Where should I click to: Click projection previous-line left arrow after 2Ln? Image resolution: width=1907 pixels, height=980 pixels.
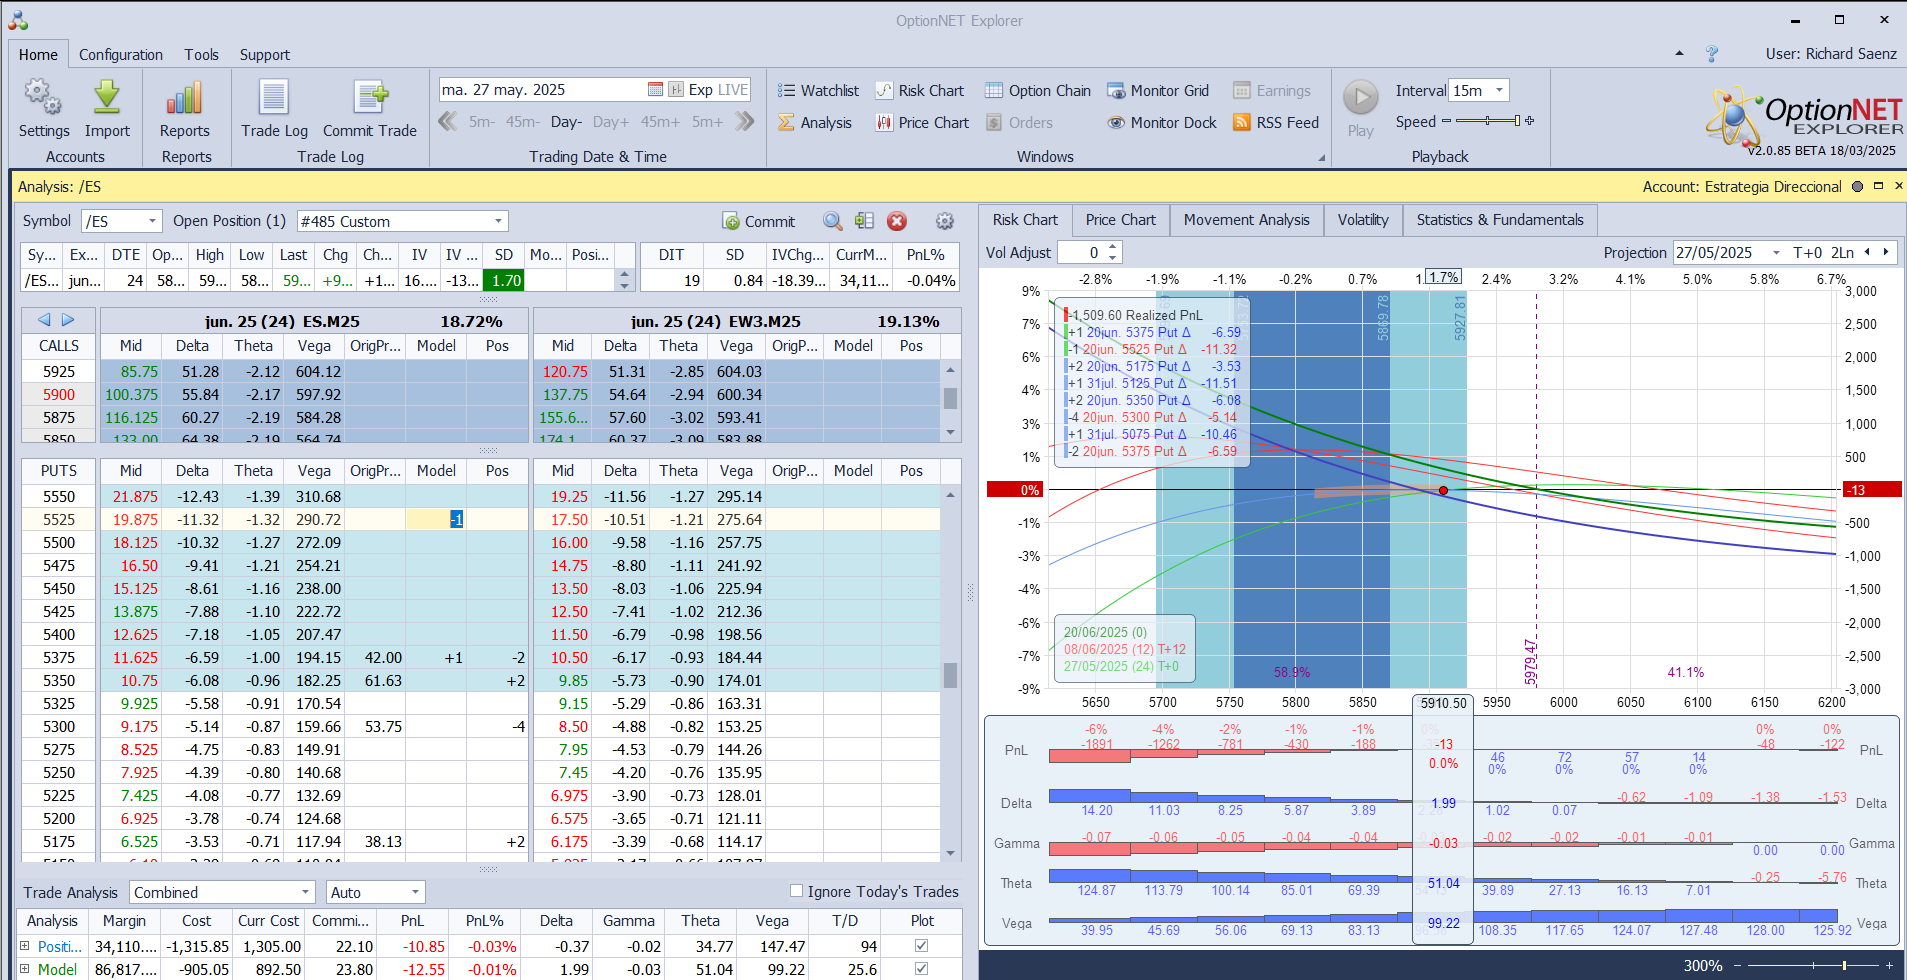pos(1867,252)
